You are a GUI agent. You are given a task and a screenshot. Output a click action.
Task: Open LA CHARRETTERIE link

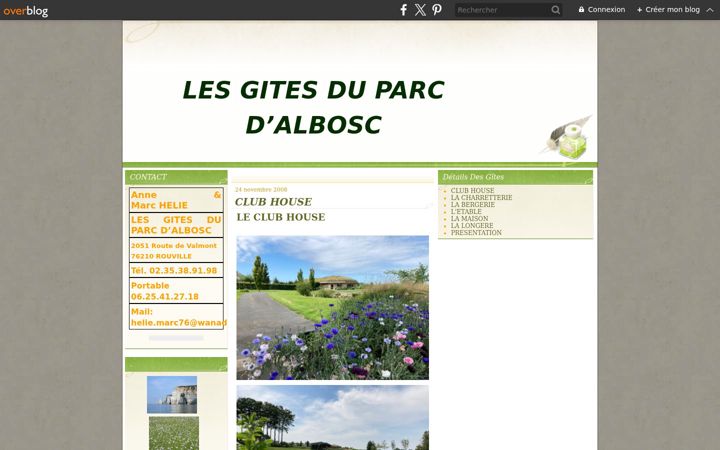[481, 197]
